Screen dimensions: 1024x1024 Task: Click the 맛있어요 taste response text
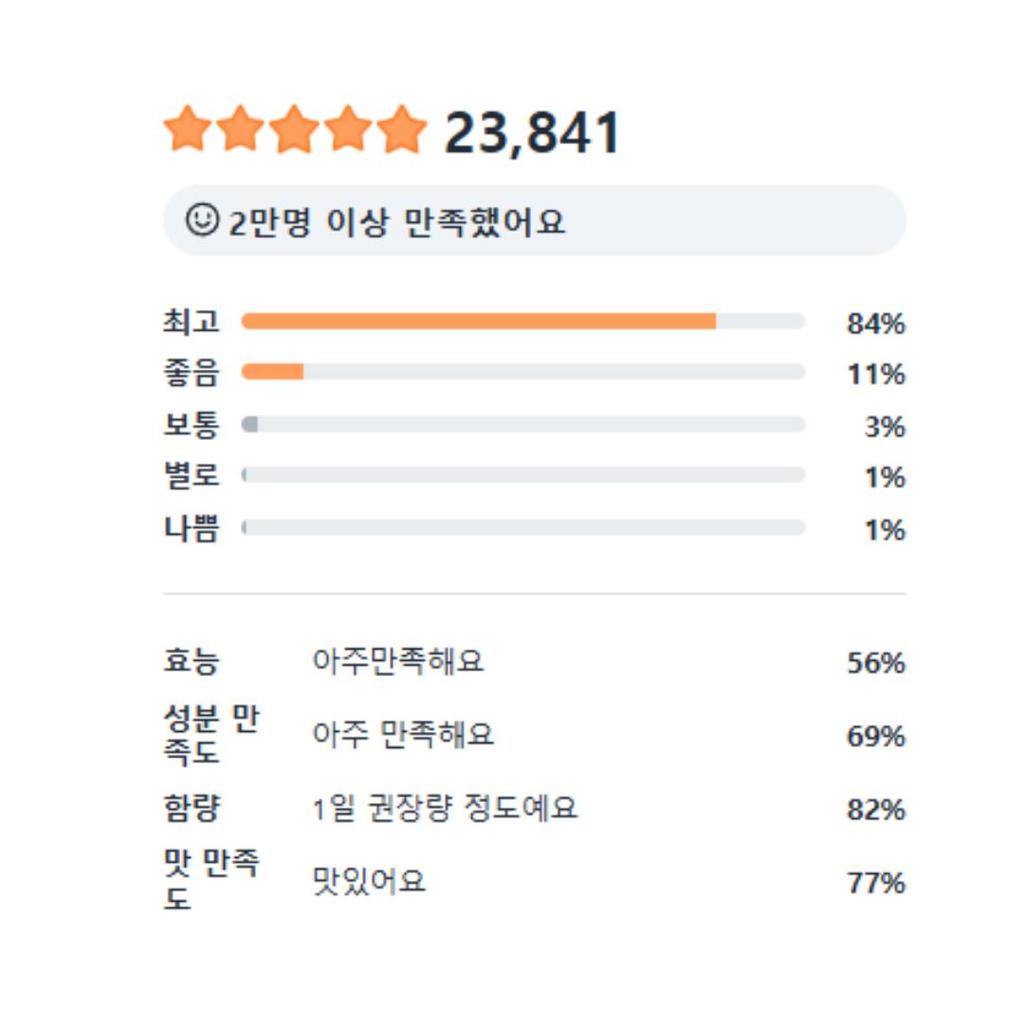coord(369,882)
